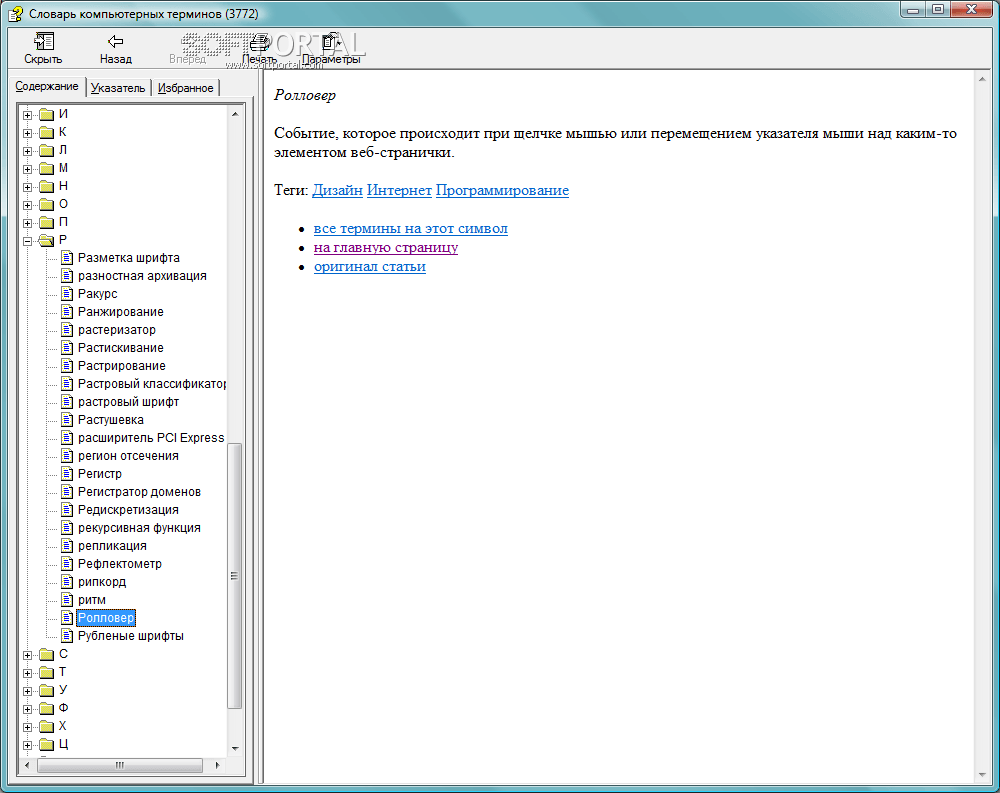Viewport: 1000px width, 793px height.
Task: Click the folder icon for letter Ф
Action: point(46,708)
